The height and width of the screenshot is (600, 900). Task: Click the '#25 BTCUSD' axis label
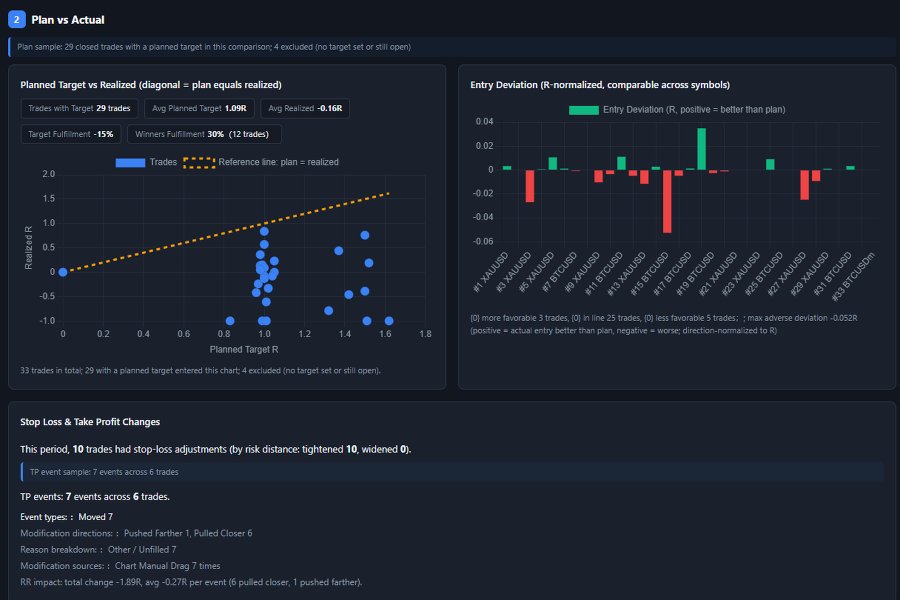[765, 273]
